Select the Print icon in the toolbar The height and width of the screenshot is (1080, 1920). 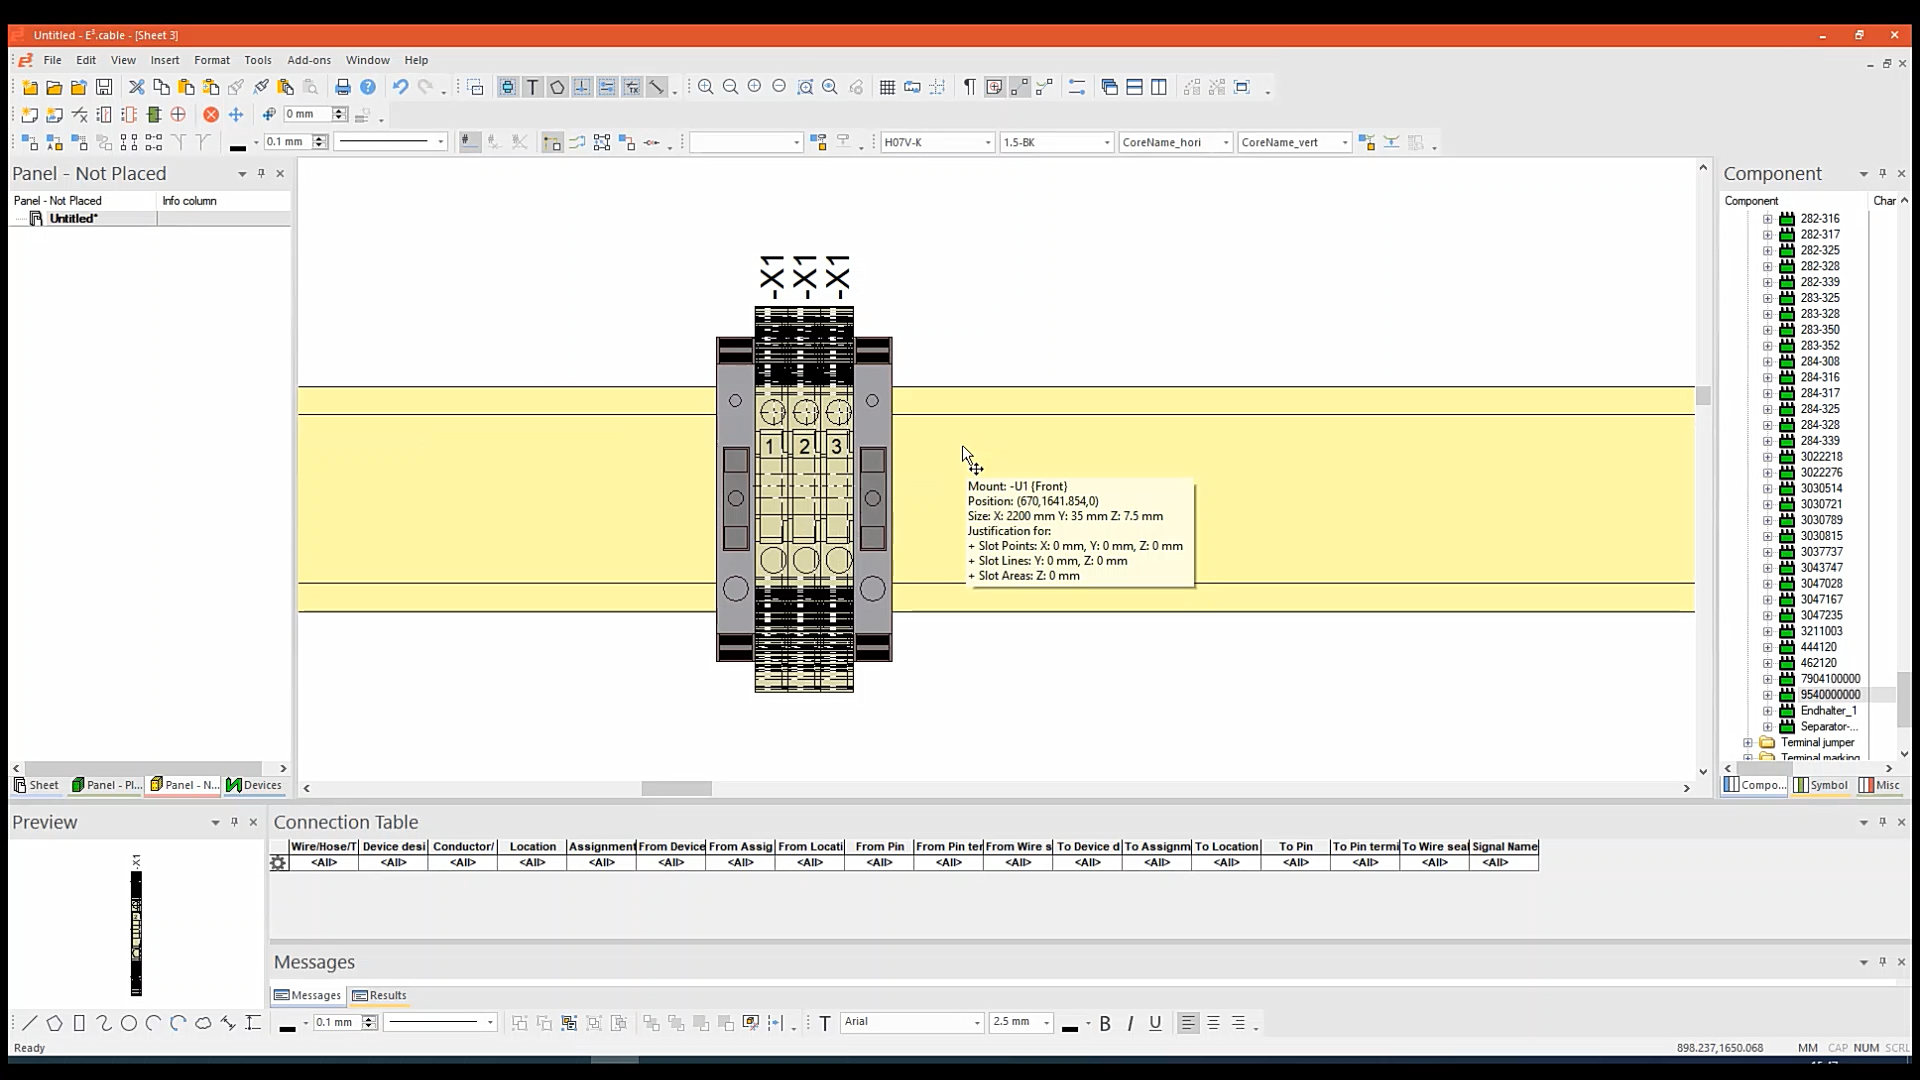pyautogui.click(x=343, y=87)
